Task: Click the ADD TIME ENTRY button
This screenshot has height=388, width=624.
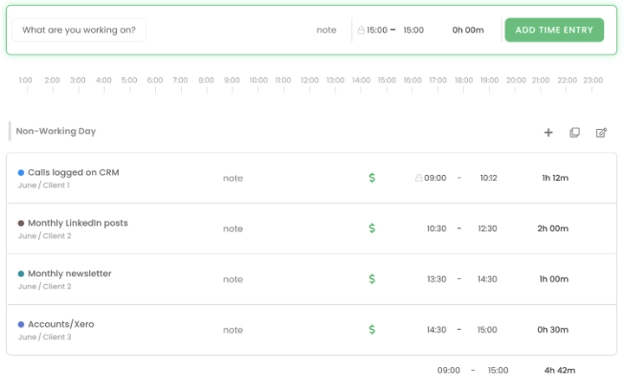Action: click(554, 30)
